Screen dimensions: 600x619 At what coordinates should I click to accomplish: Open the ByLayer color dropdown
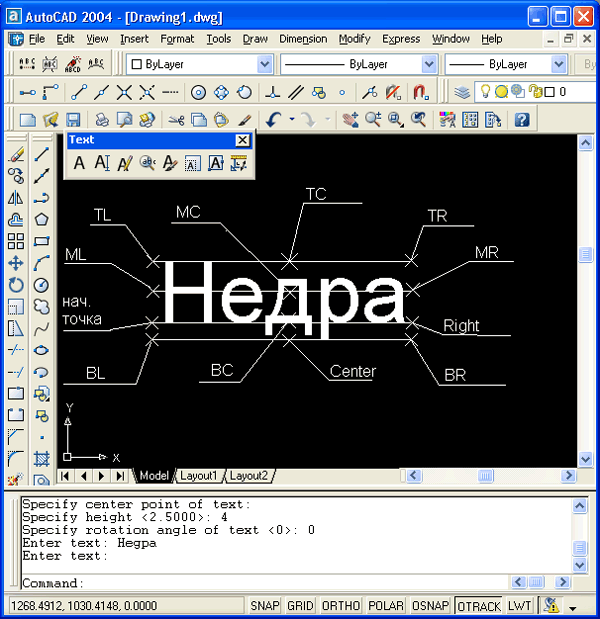click(264, 64)
